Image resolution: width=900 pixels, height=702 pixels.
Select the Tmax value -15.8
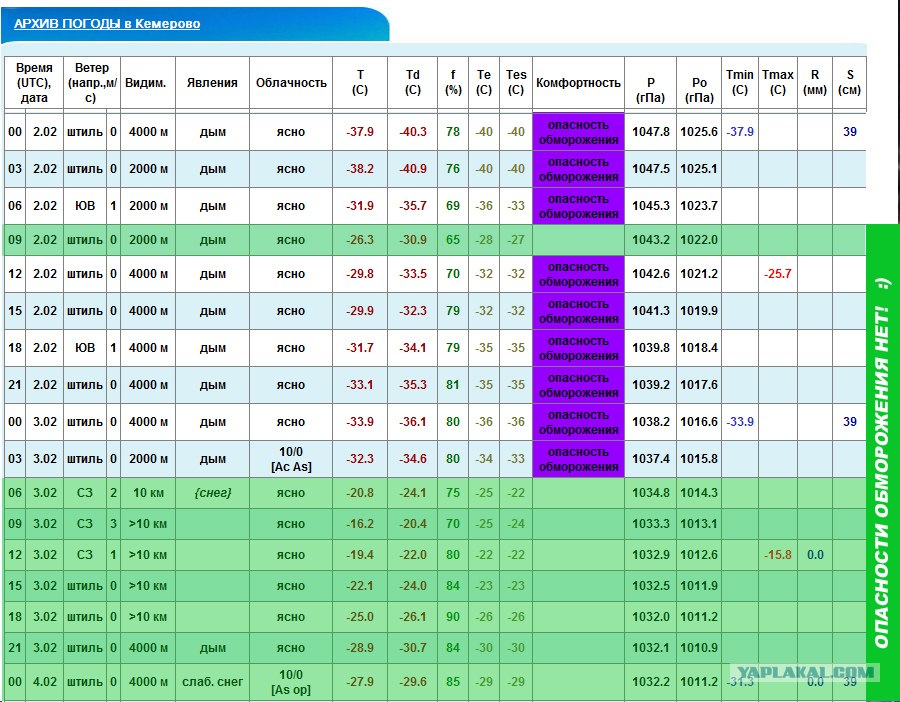tap(778, 554)
